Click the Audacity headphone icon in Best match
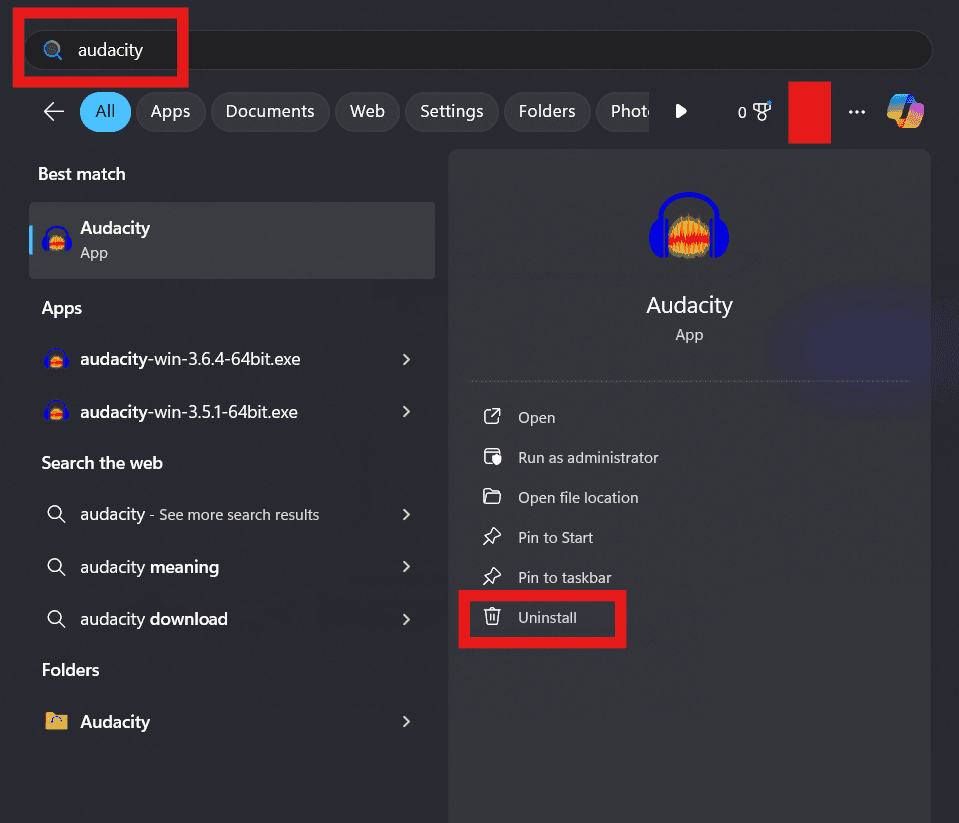The width and height of the screenshot is (959, 823). [56, 240]
